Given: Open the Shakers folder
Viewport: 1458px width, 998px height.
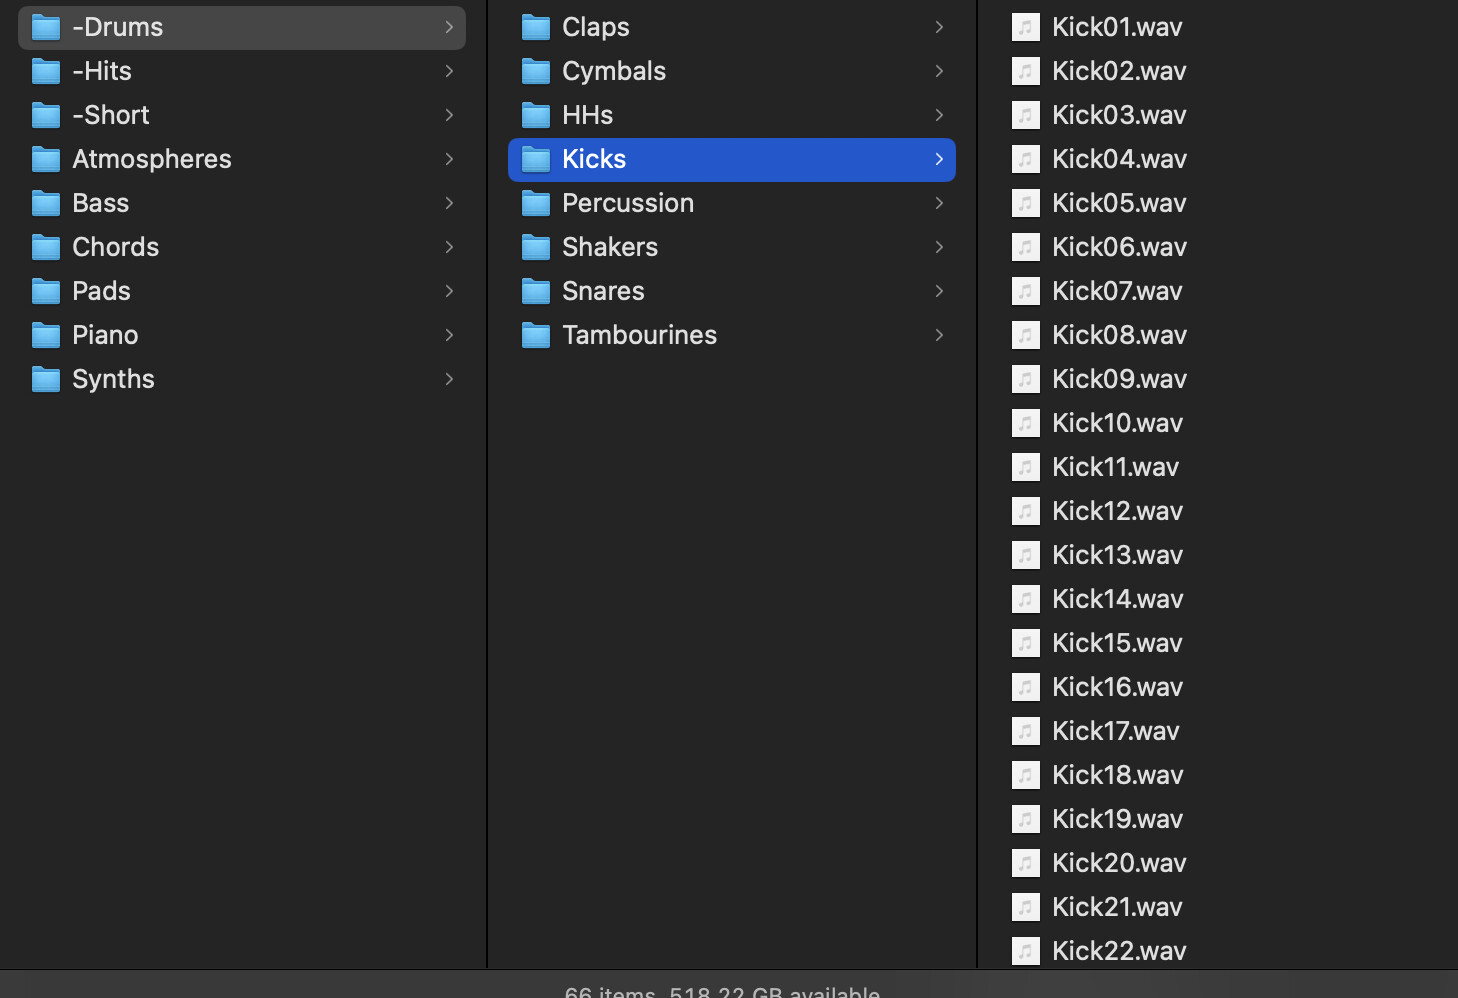Looking at the screenshot, I should (x=610, y=247).
